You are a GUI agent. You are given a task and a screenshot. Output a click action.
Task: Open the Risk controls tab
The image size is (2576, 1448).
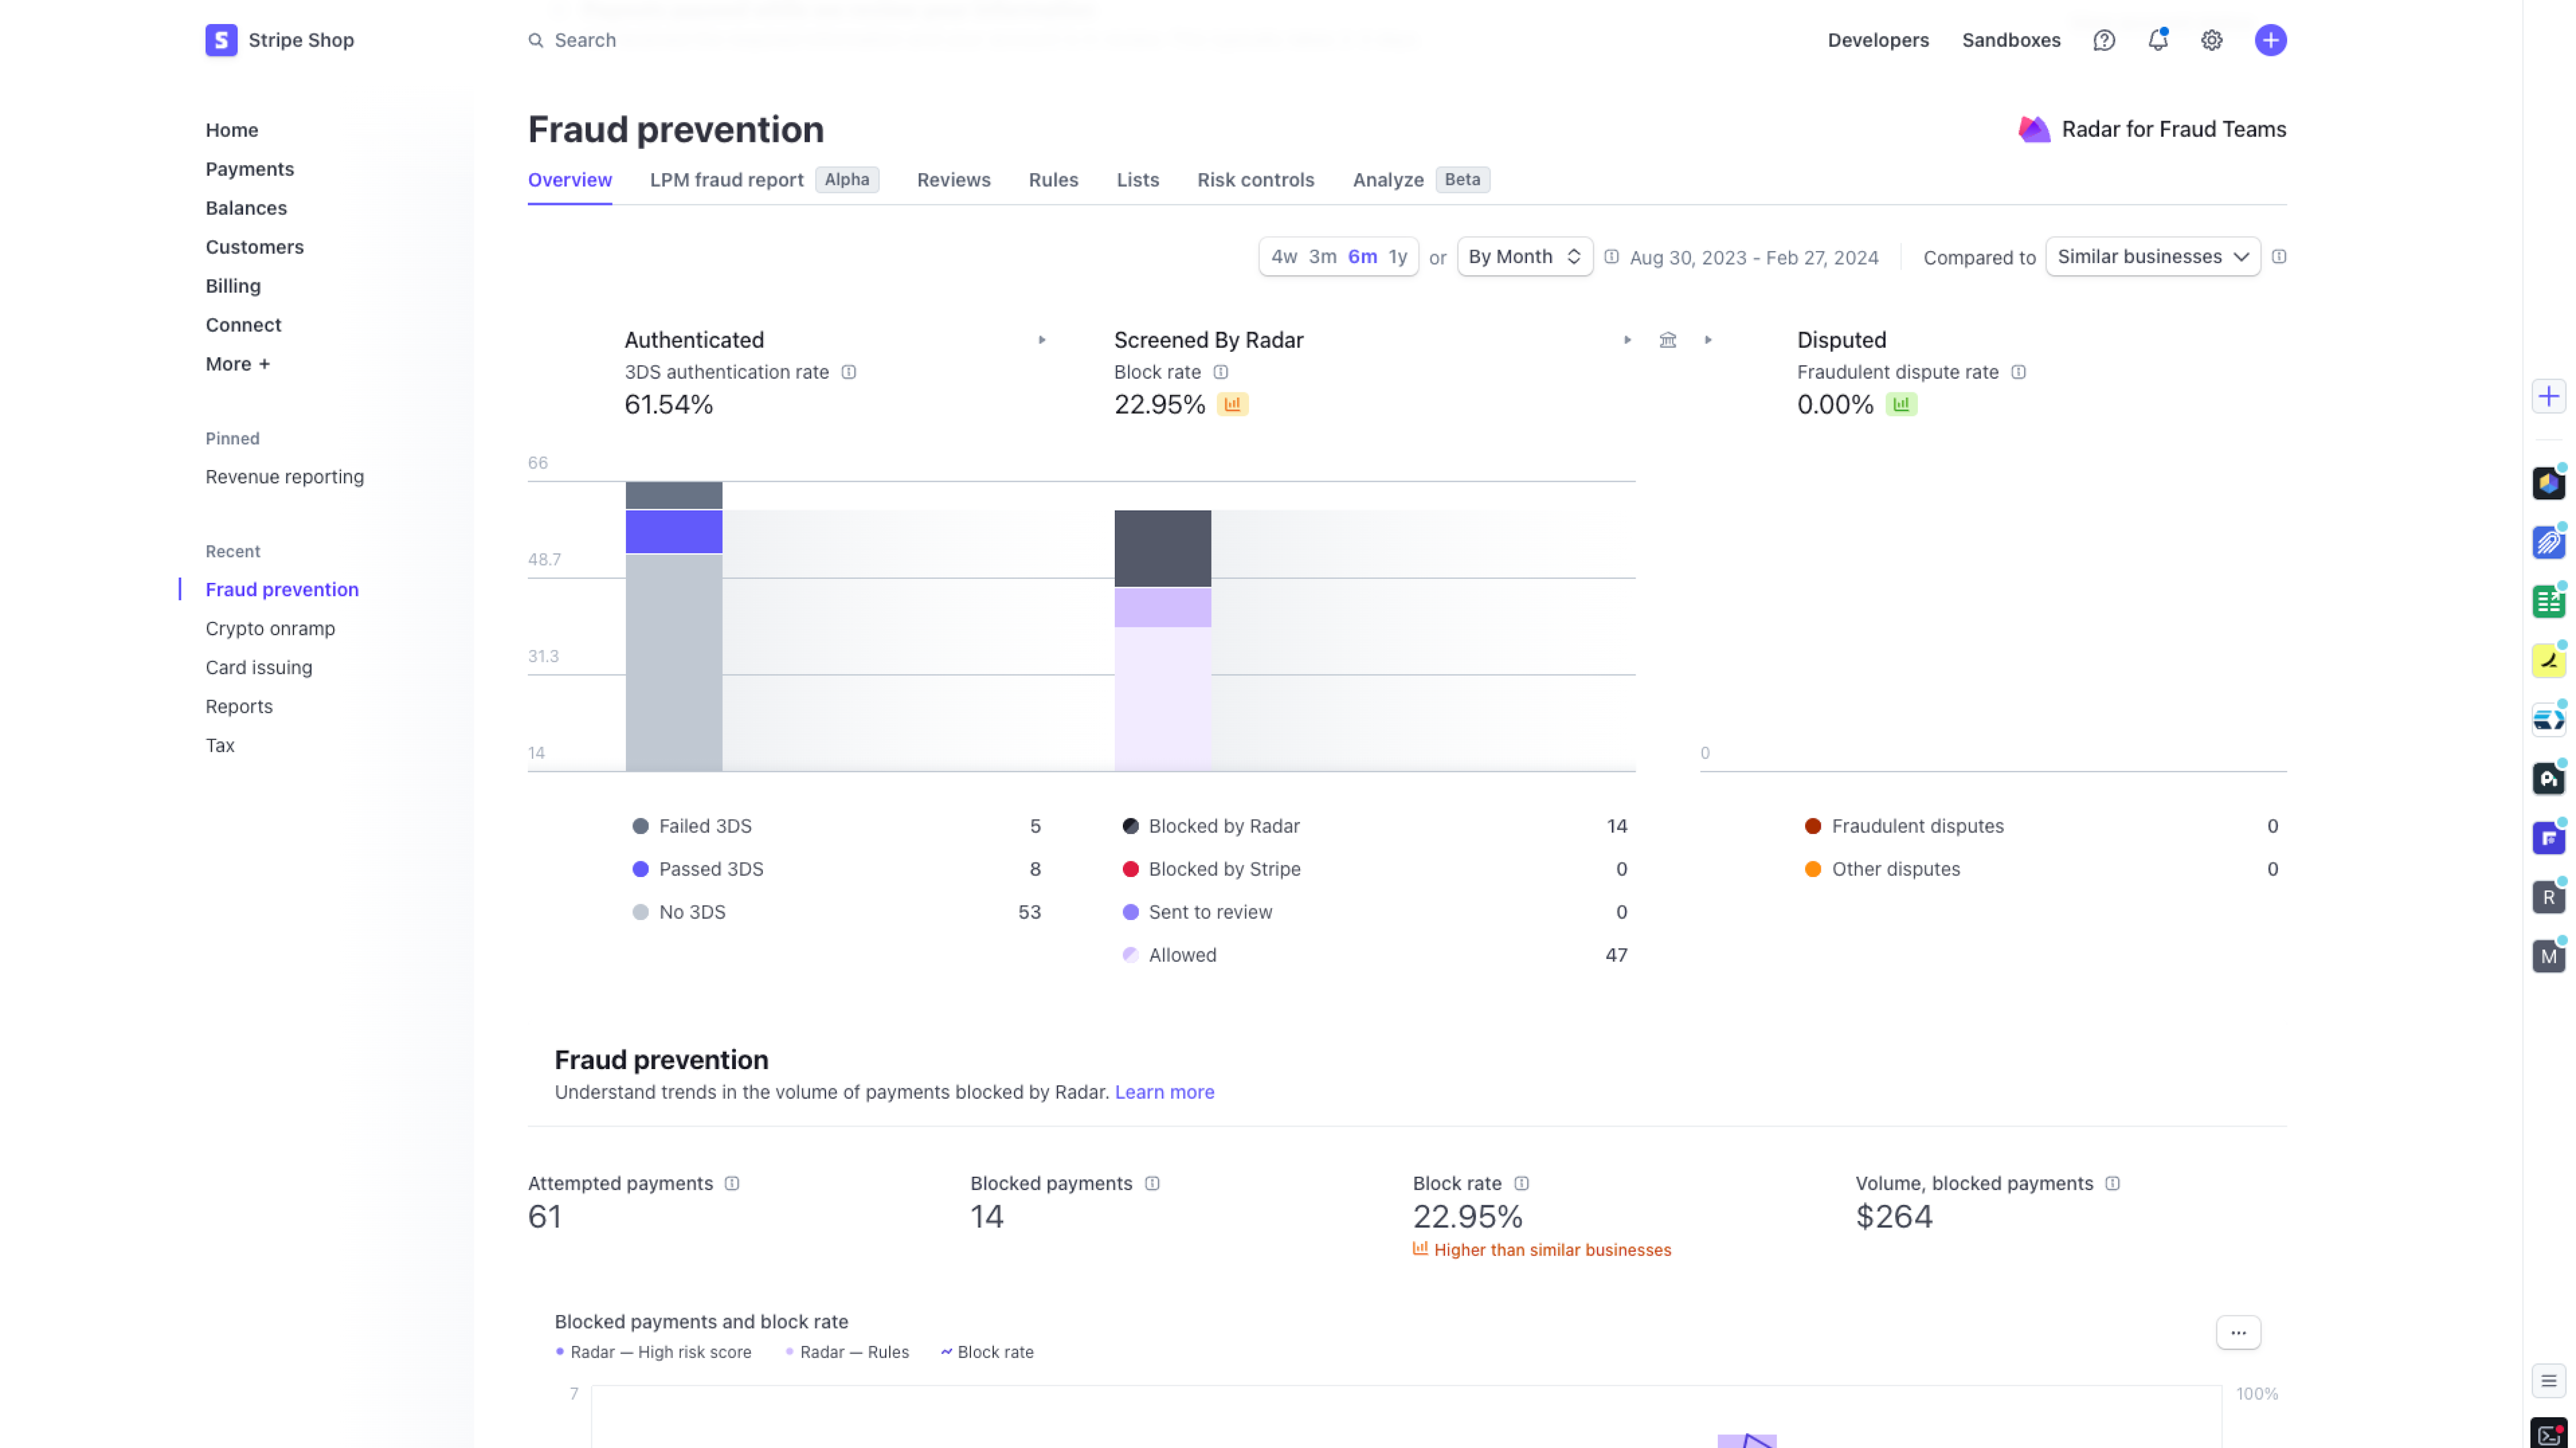point(1256,180)
